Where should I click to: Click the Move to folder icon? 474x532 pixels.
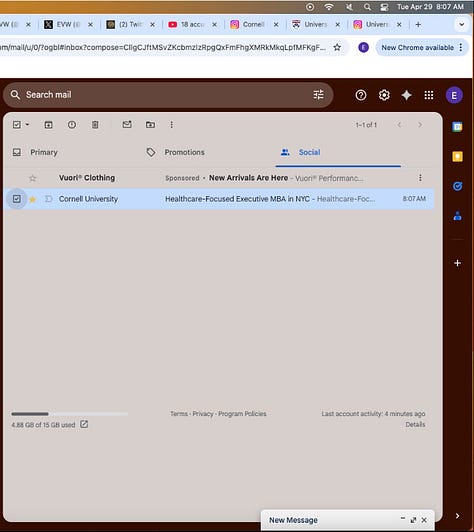pos(150,125)
